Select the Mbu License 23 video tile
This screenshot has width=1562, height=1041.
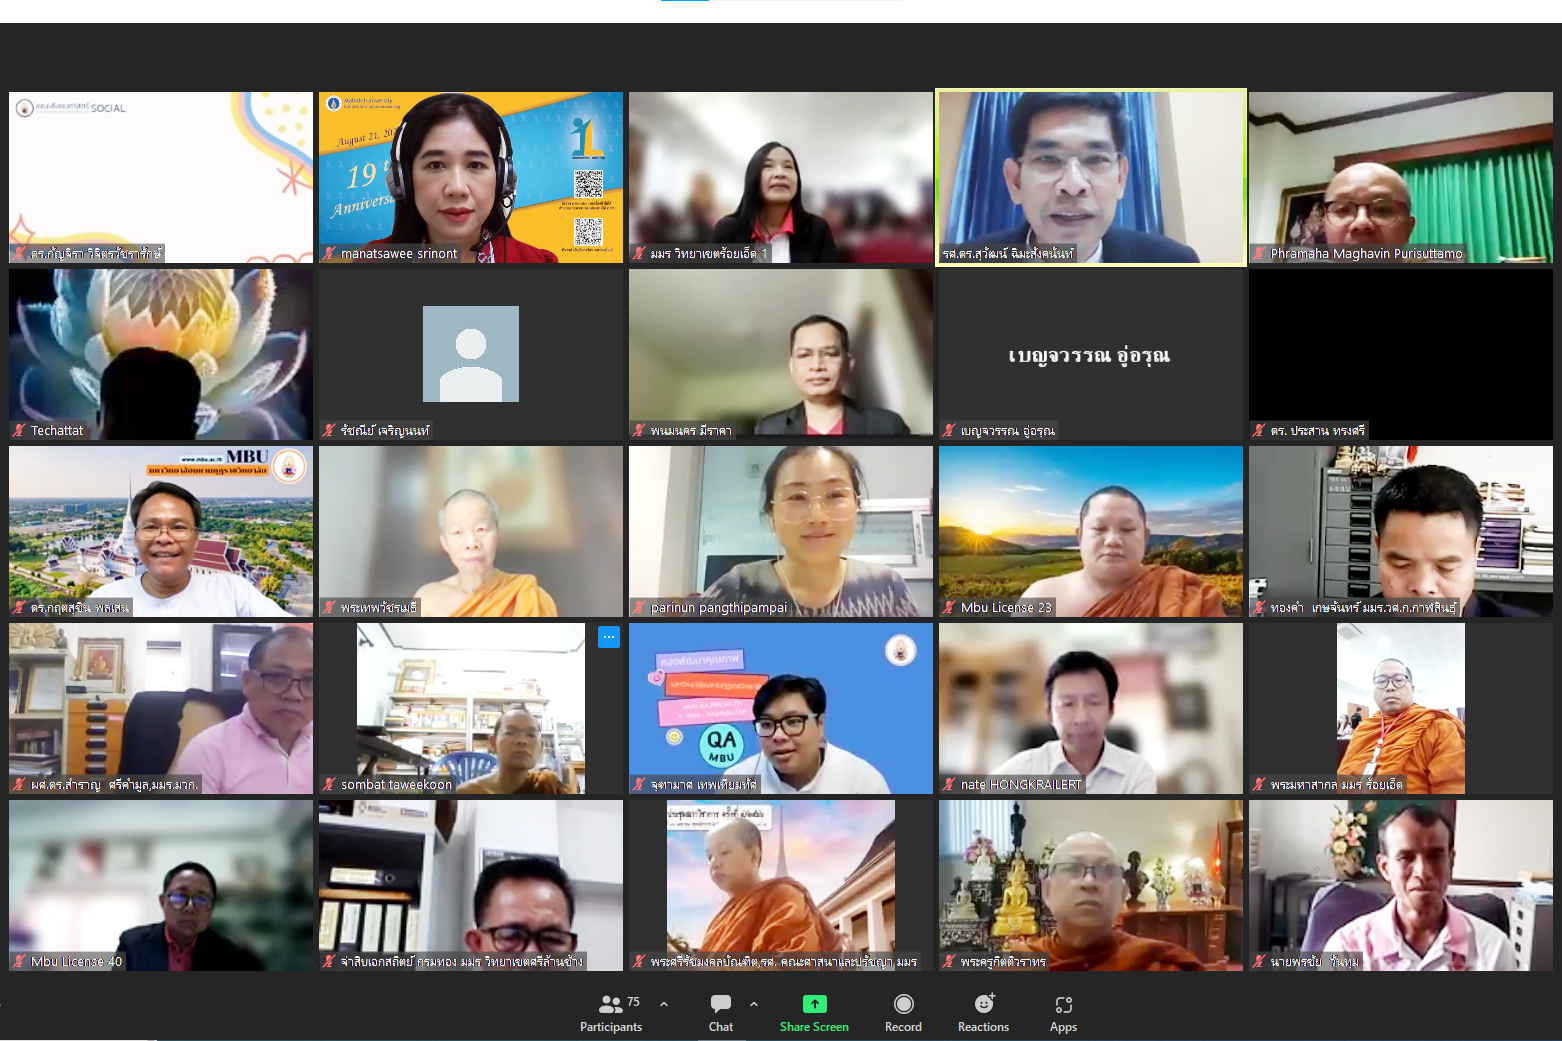tap(1090, 530)
